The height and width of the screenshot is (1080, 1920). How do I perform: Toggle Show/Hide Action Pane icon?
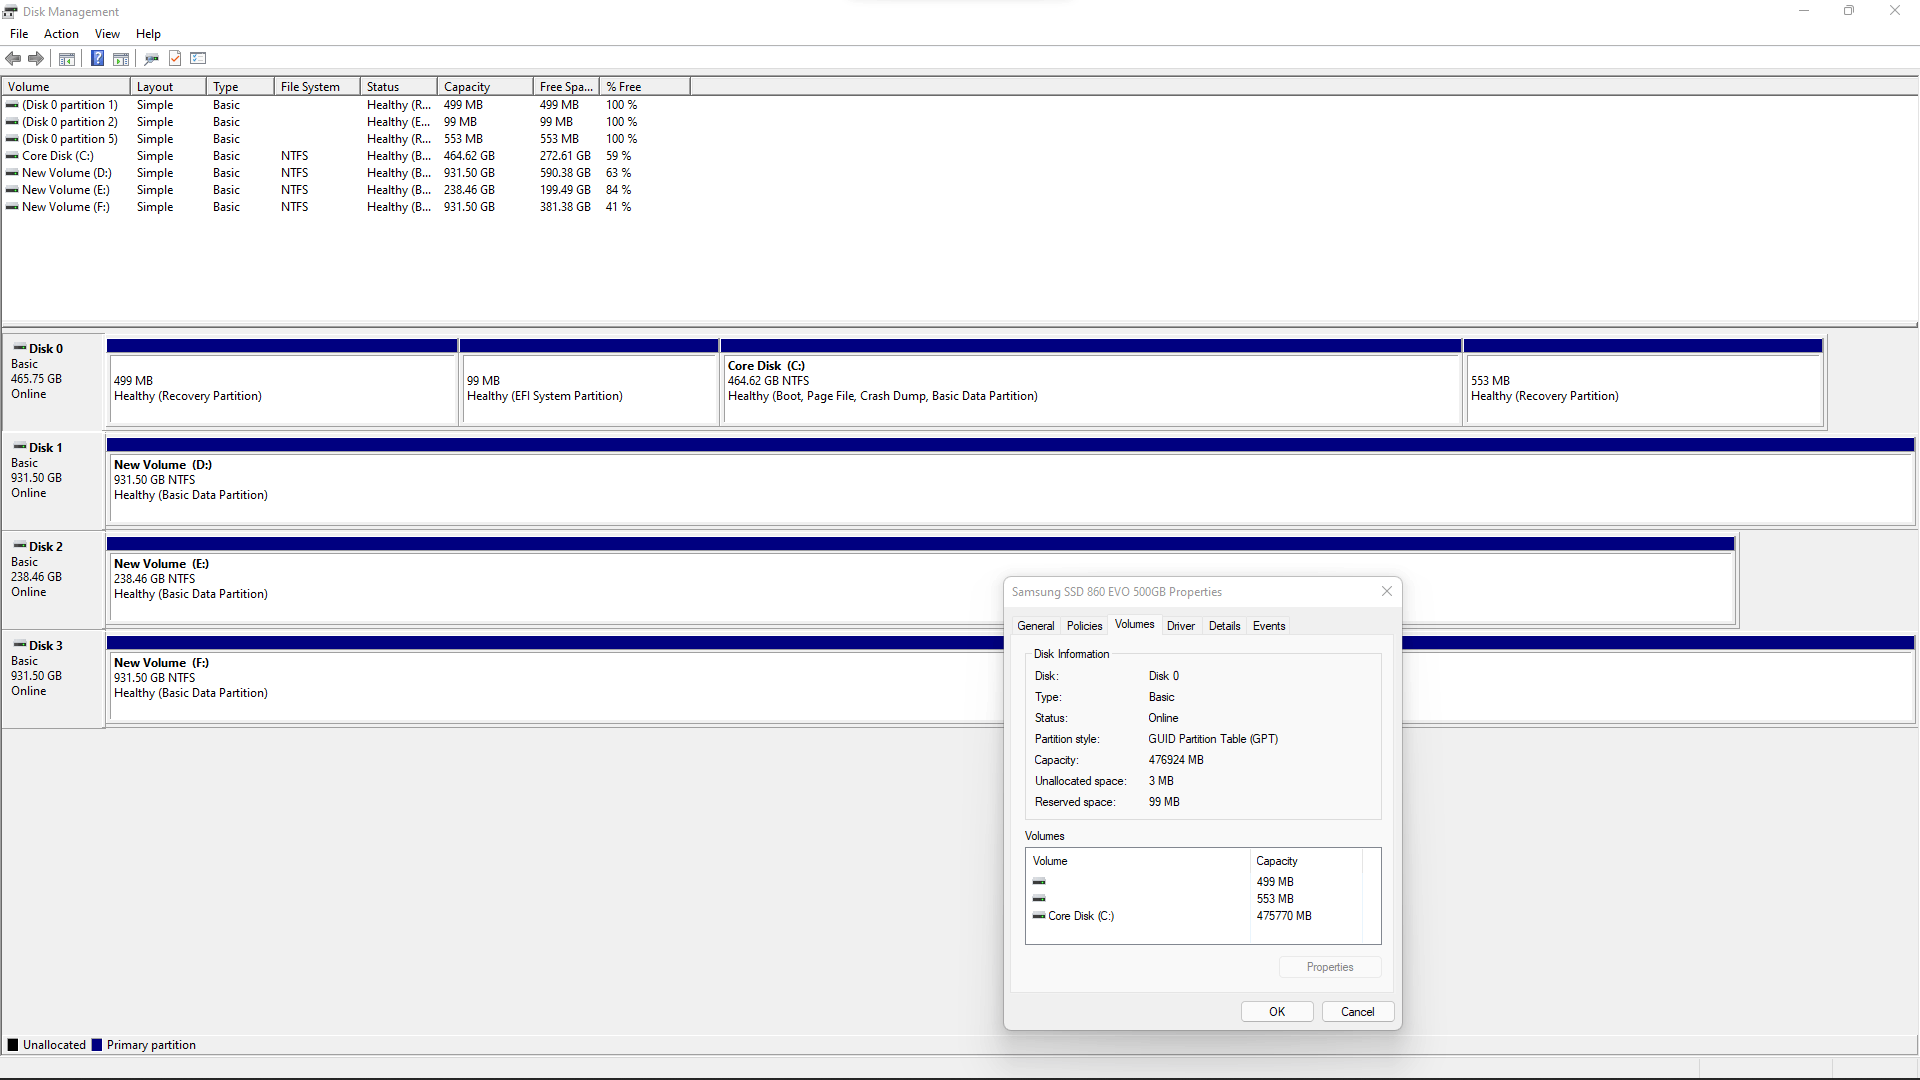pos(121,58)
